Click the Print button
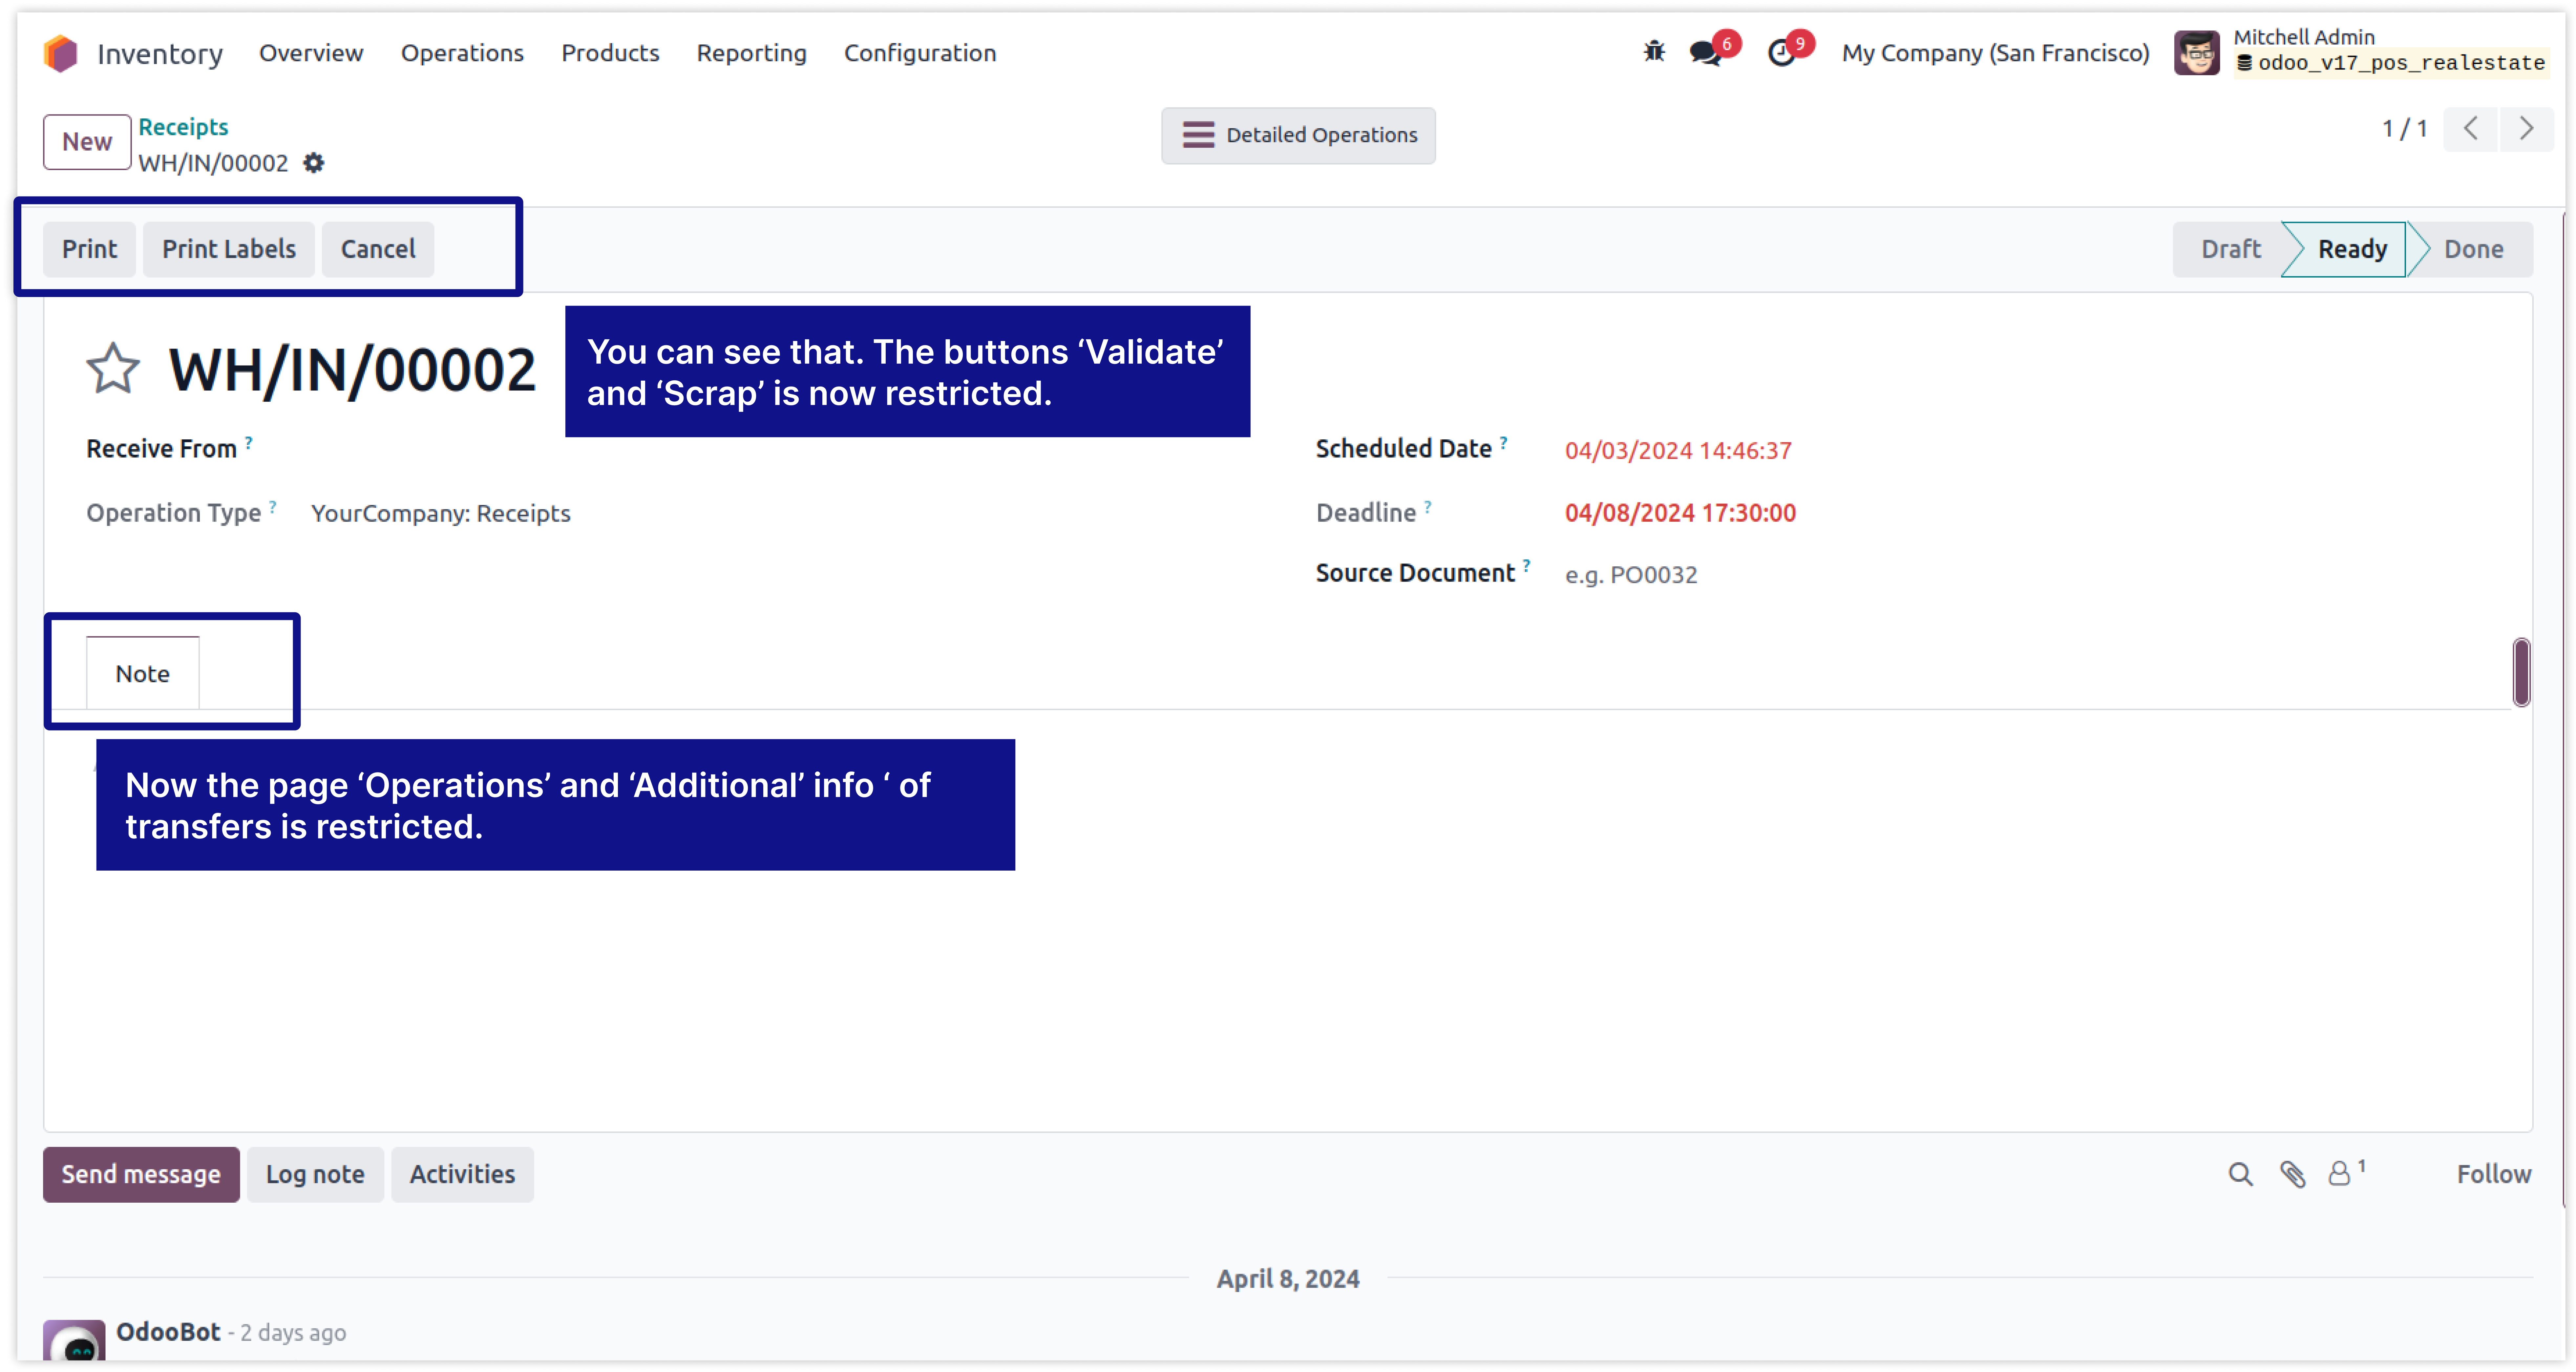The height and width of the screenshot is (1372, 2576). tap(89, 249)
